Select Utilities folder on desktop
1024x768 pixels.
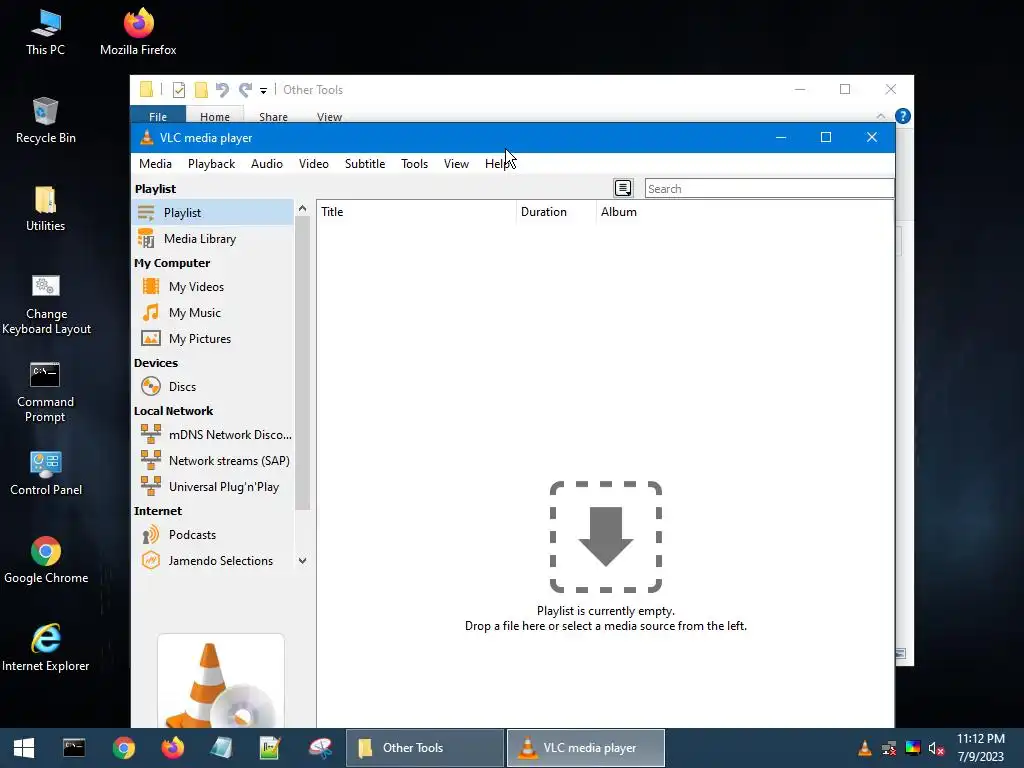tap(46, 209)
